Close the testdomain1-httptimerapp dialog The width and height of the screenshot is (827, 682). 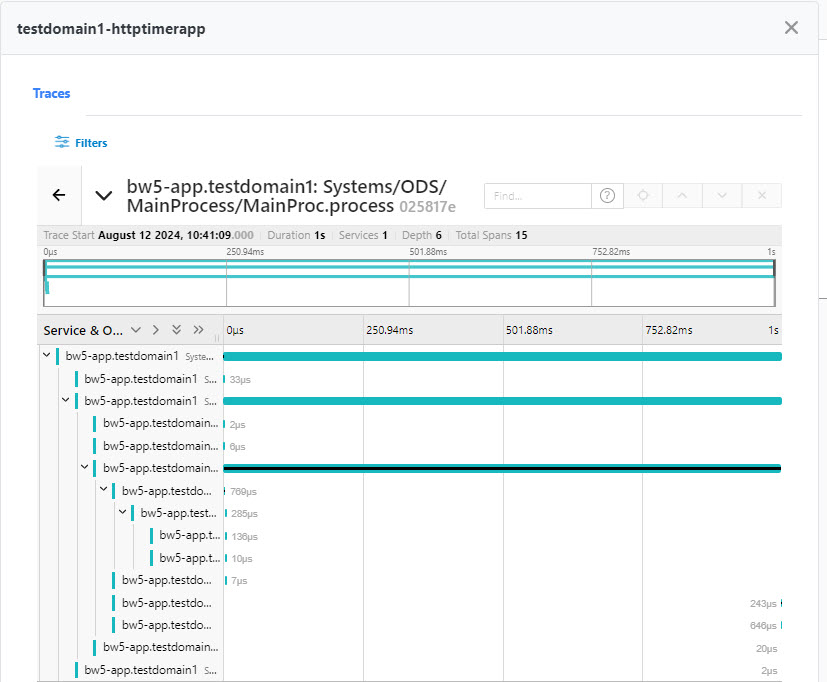(x=791, y=28)
